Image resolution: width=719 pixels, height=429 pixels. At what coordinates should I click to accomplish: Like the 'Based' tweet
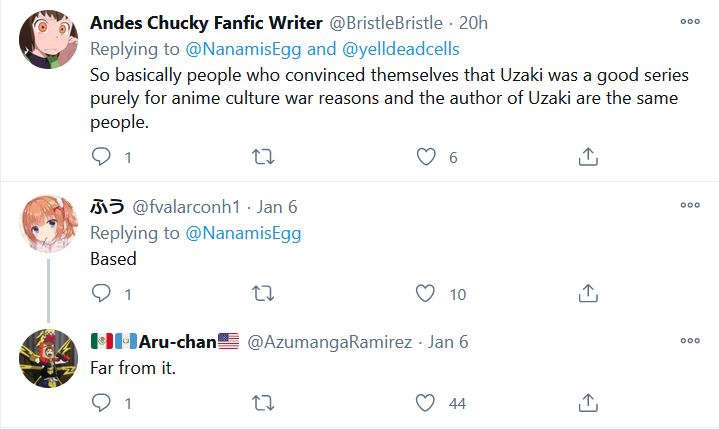tap(426, 294)
